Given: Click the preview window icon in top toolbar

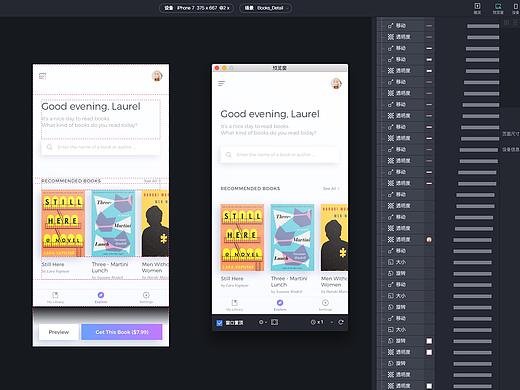Looking at the screenshot, I should tap(498, 8).
